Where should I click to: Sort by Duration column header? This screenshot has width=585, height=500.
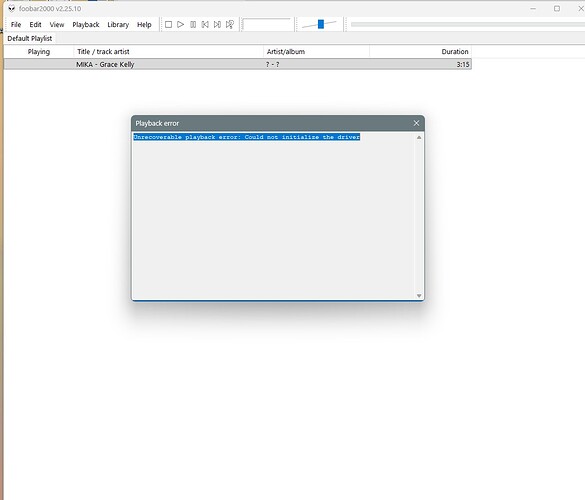(420, 51)
